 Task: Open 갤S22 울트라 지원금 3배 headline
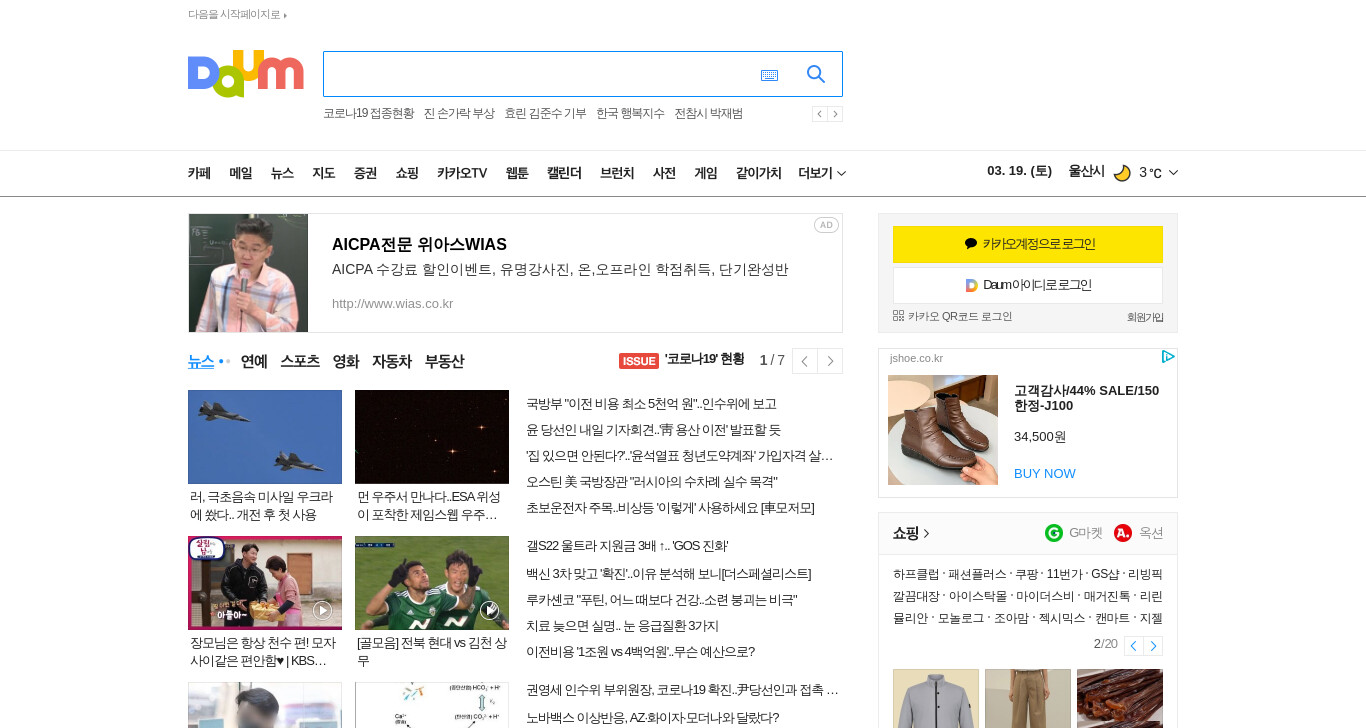click(x=627, y=546)
